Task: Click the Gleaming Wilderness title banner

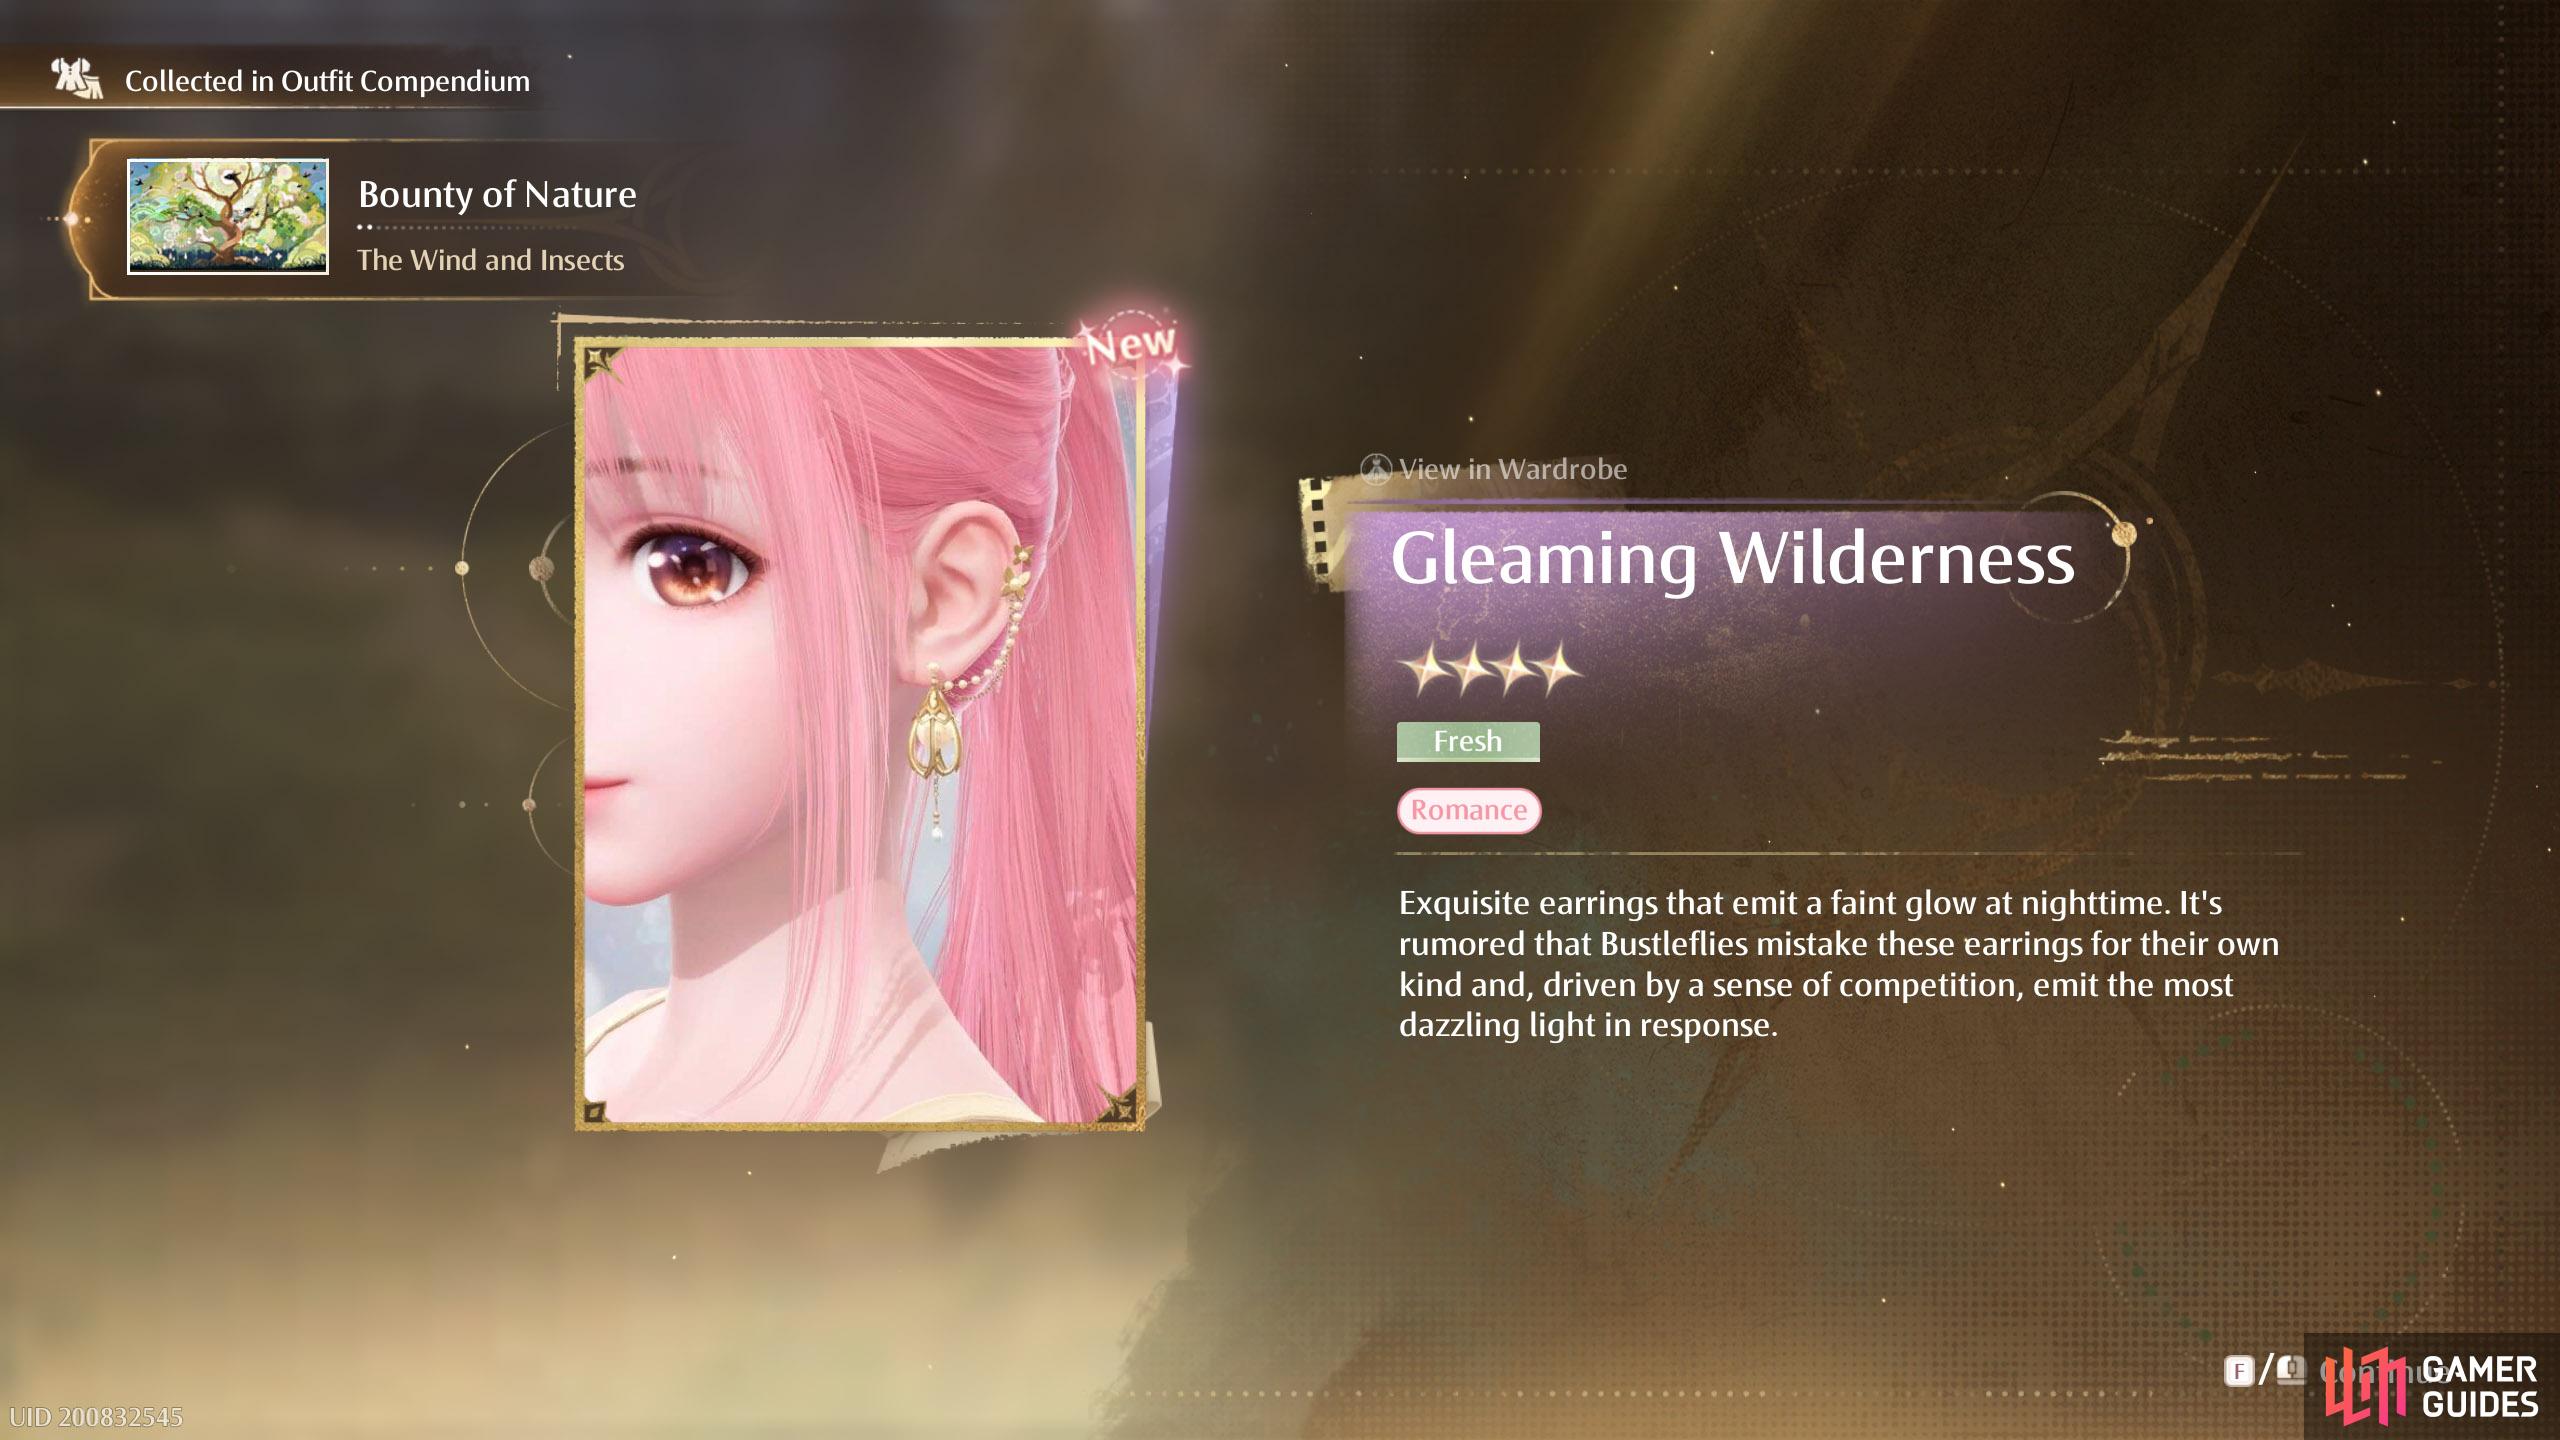Action: pyautogui.click(x=1732, y=558)
